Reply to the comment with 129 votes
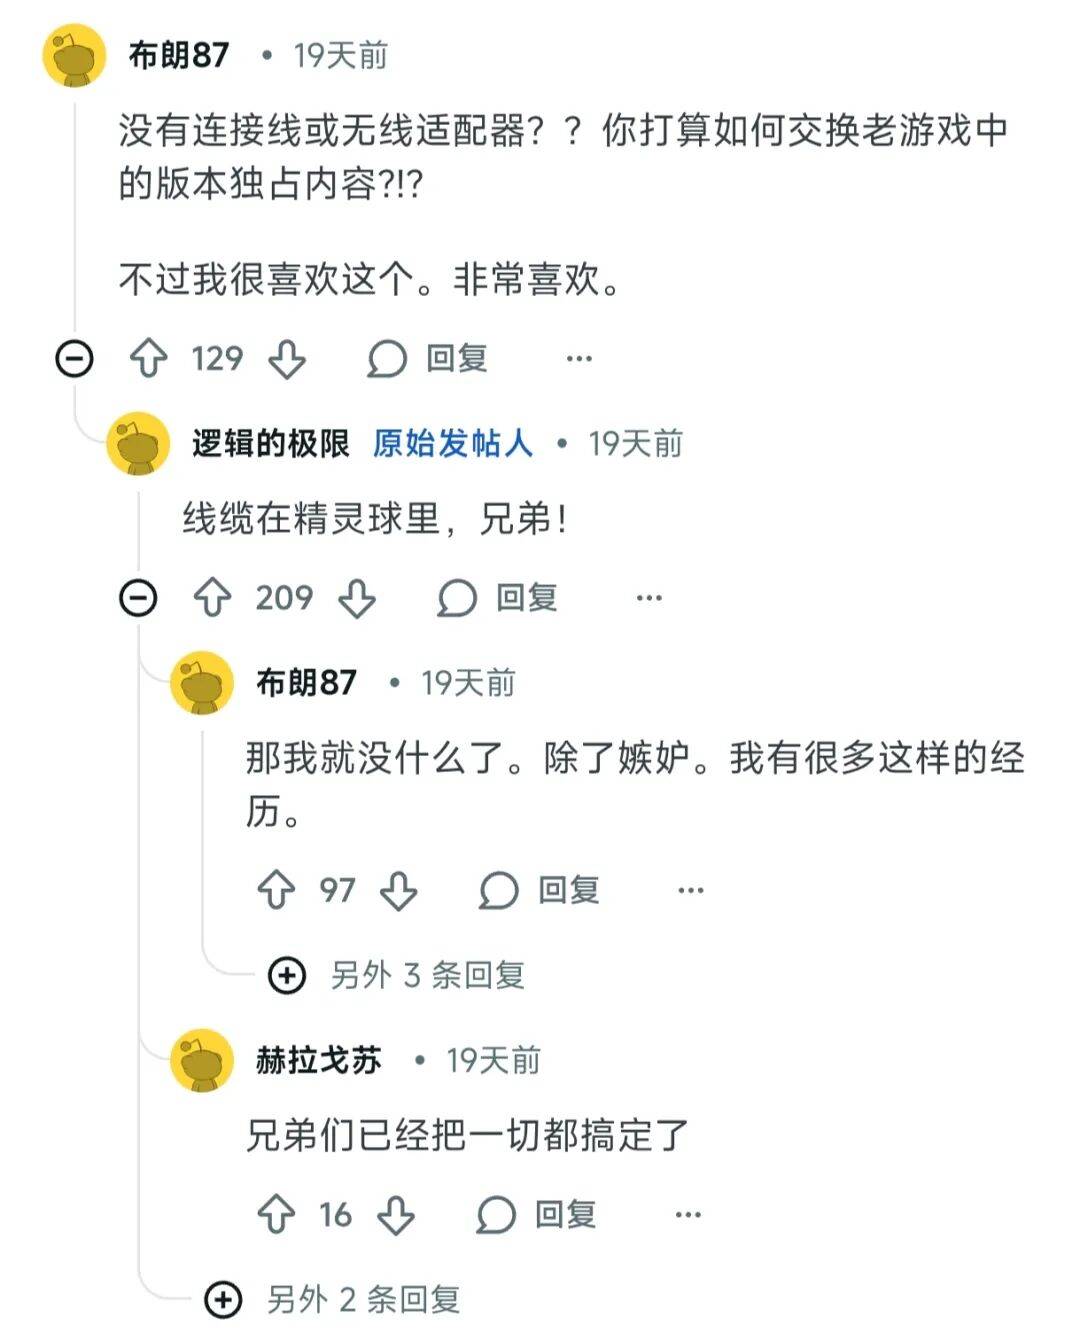The height and width of the screenshot is (1333, 1080). pos(428,358)
